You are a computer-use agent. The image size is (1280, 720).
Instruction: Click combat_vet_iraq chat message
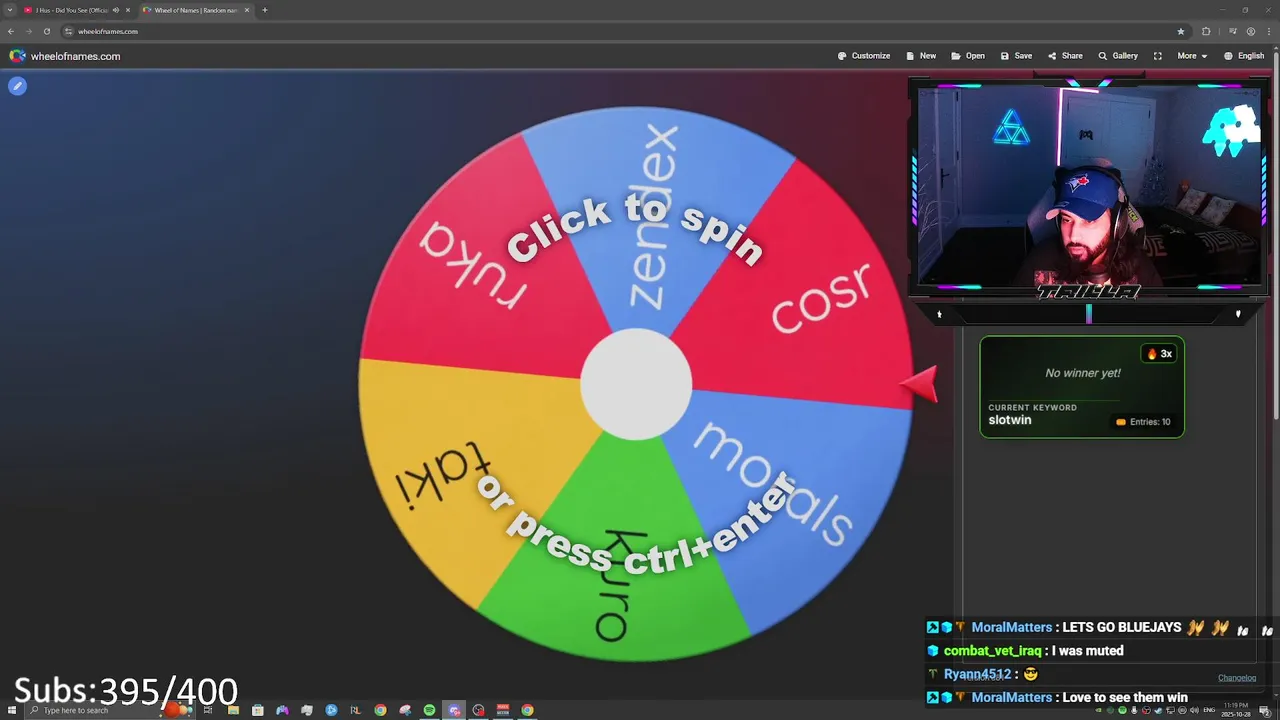(x=1026, y=651)
